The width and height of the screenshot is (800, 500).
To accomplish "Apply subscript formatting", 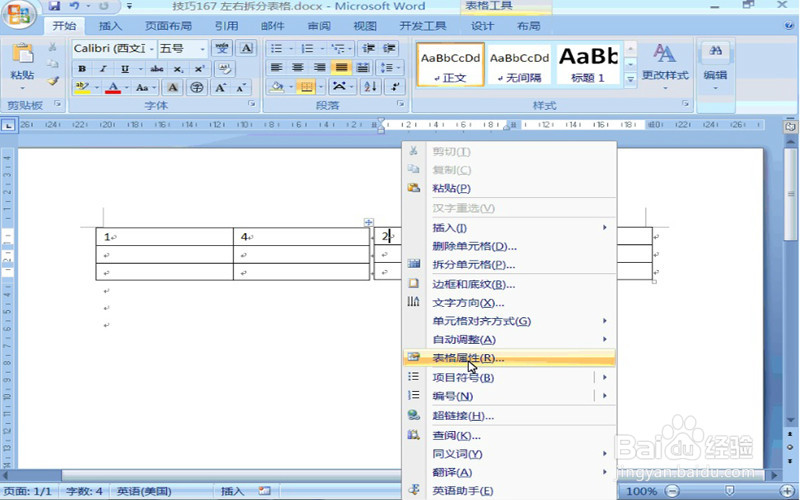I will click(x=178, y=68).
